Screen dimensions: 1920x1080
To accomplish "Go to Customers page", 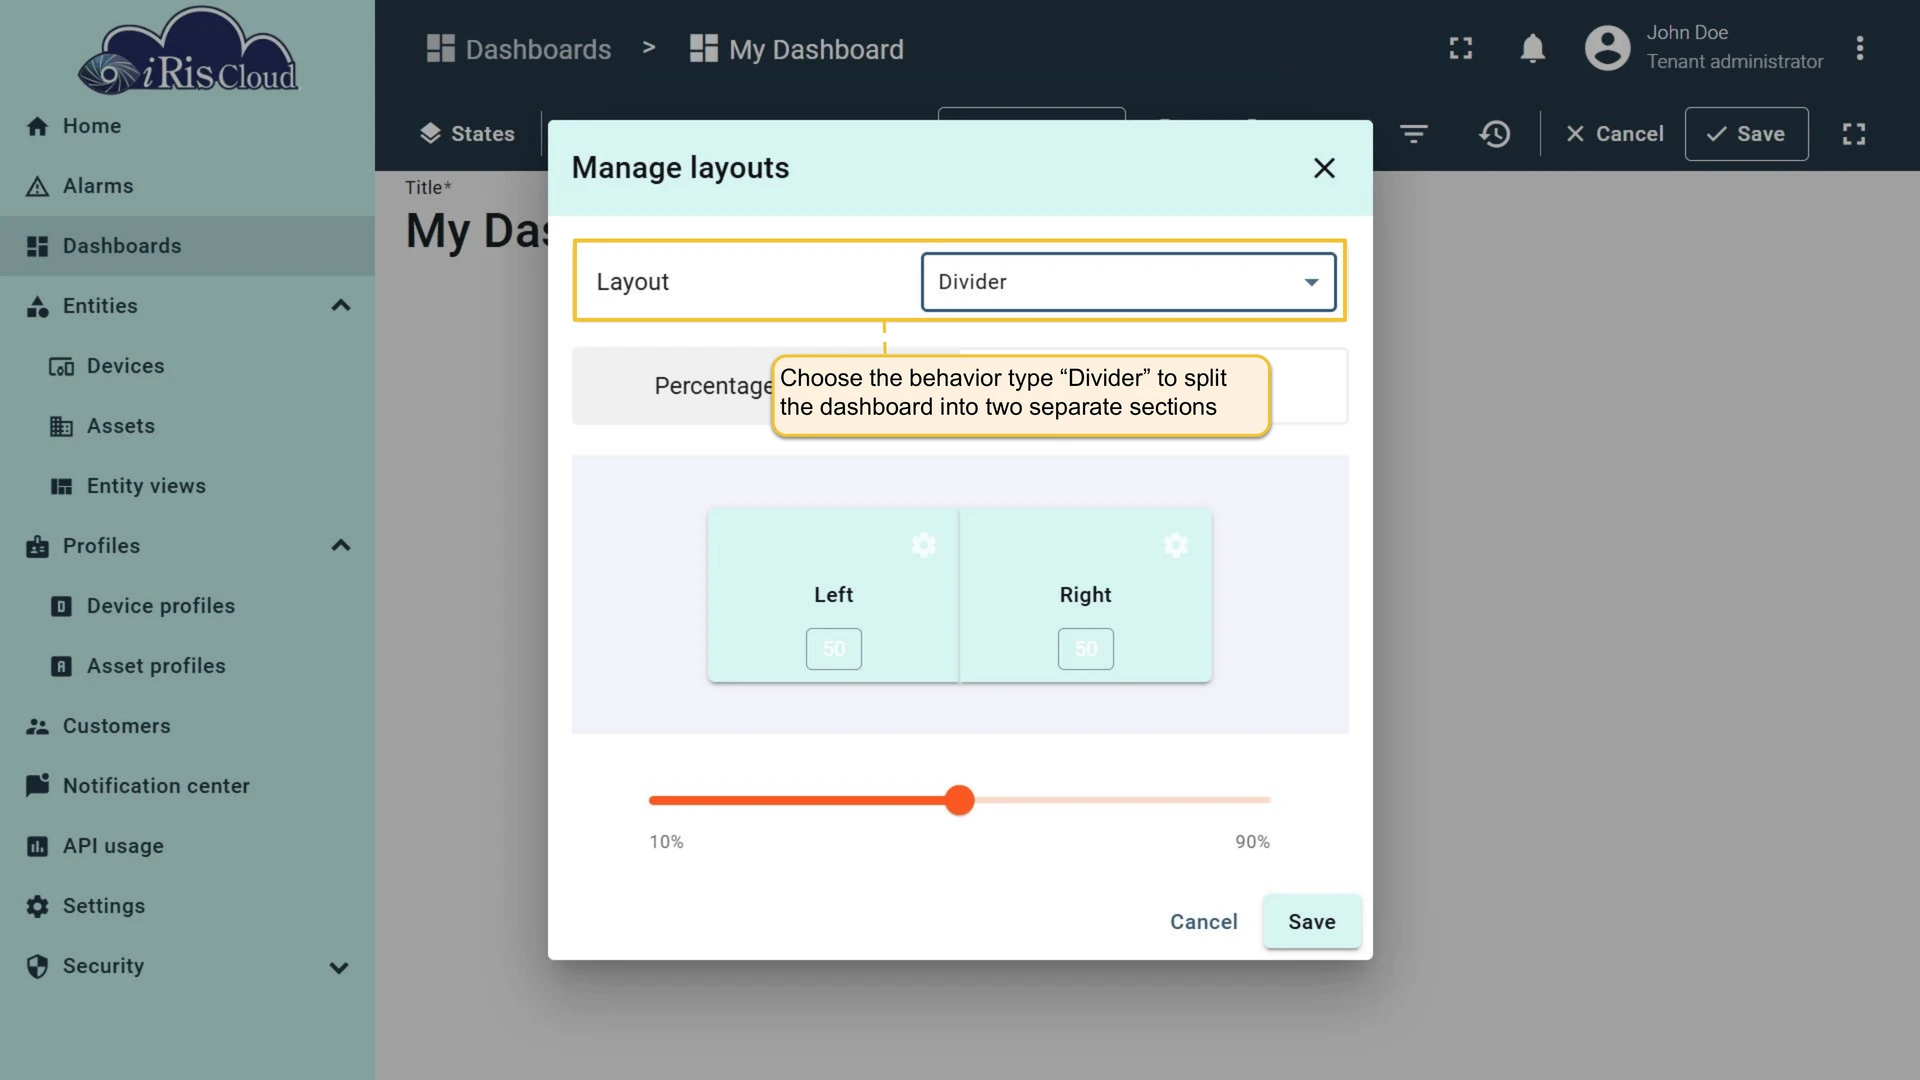I will point(187,726).
